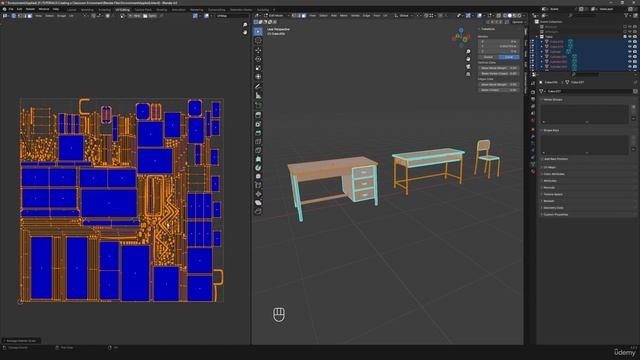The width and height of the screenshot is (640, 360).
Task: Open the File menu
Action: point(11,9)
